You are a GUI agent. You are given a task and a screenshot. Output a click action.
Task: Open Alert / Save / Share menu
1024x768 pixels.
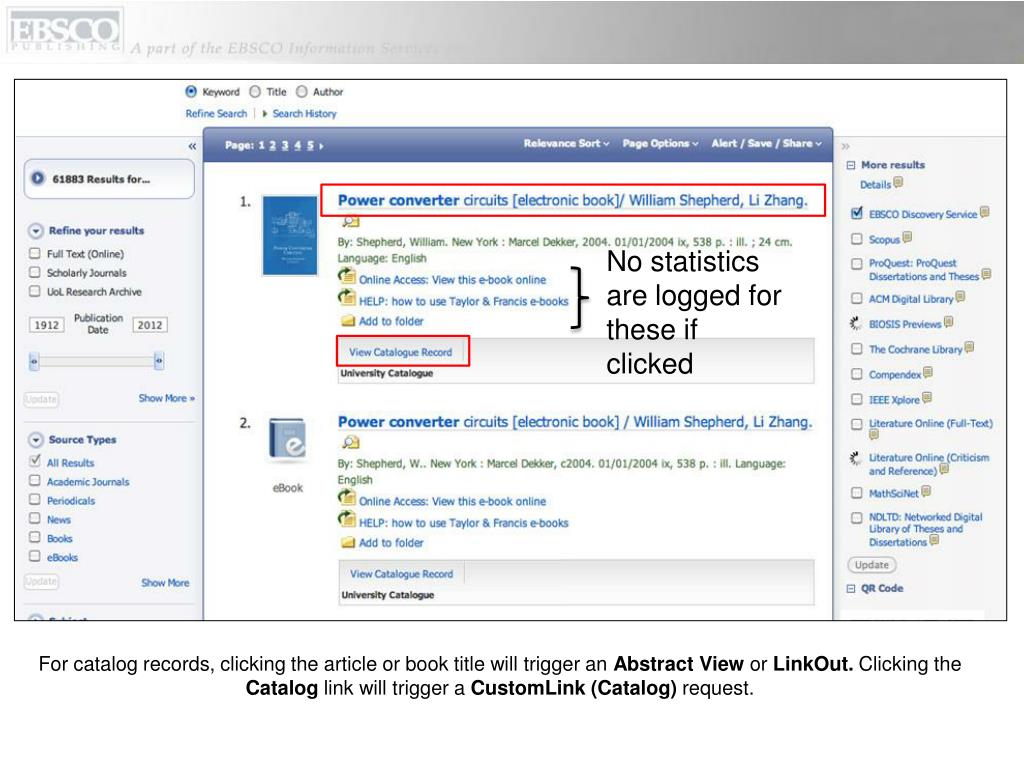click(x=767, y=143)
